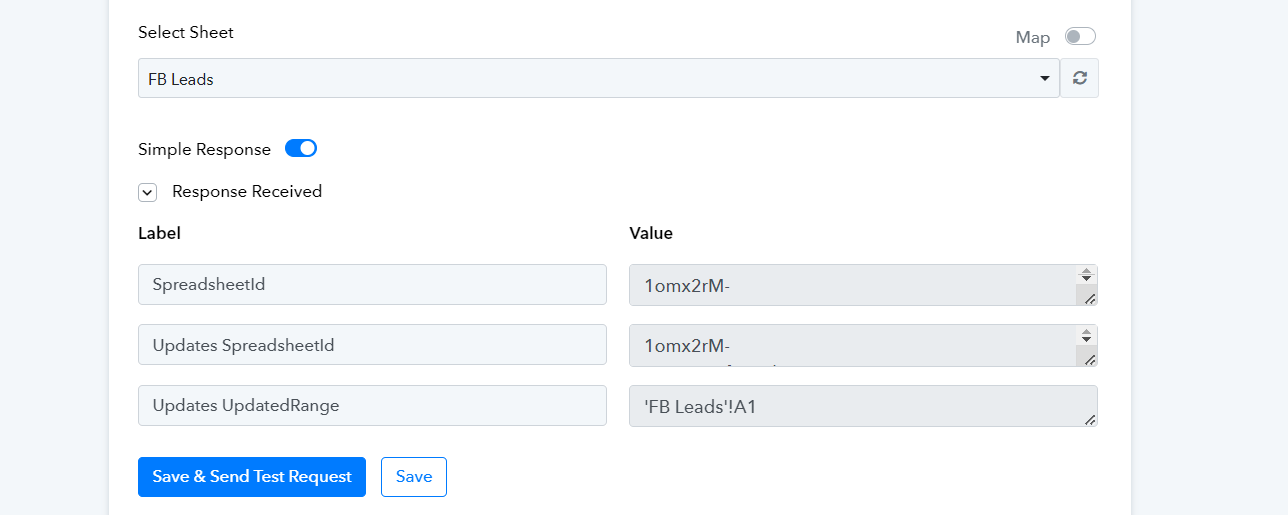1288x515 pixels.
Task: Click the Updates SpreadsheetId value text area
Action: (852, 345)
